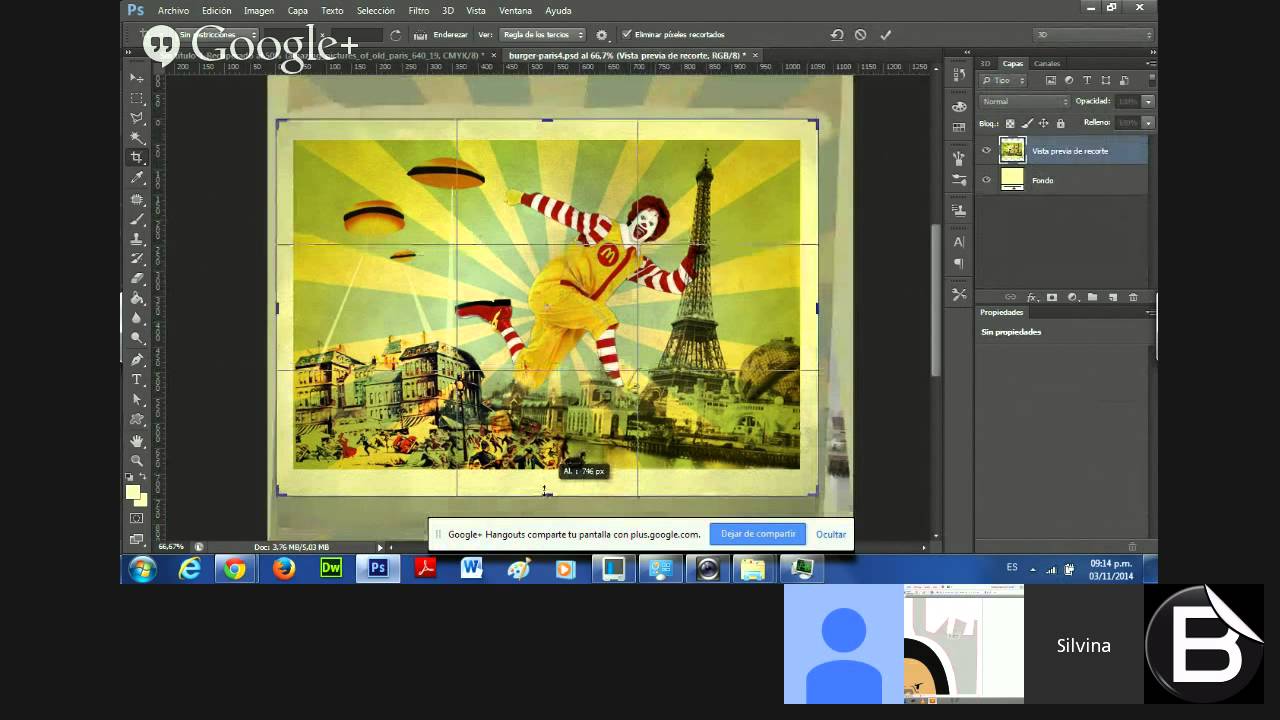1280x720 pixels.
Task: Select the Magic Wand tool
Action: 137,137
